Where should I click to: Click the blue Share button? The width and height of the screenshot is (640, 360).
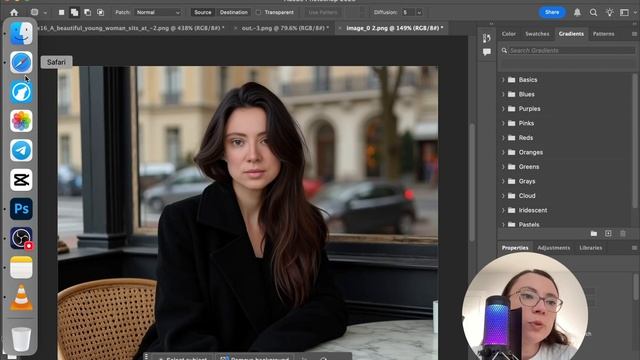coord(552,12)
